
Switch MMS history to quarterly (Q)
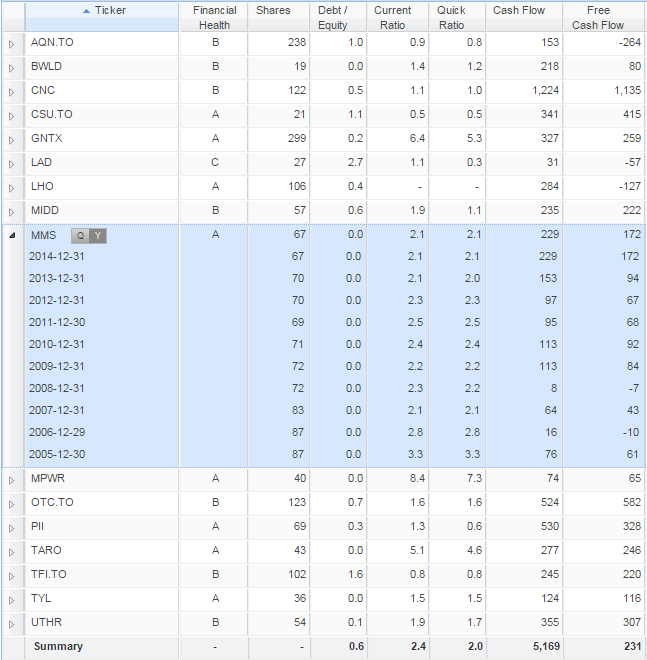[x=80, y=236]
